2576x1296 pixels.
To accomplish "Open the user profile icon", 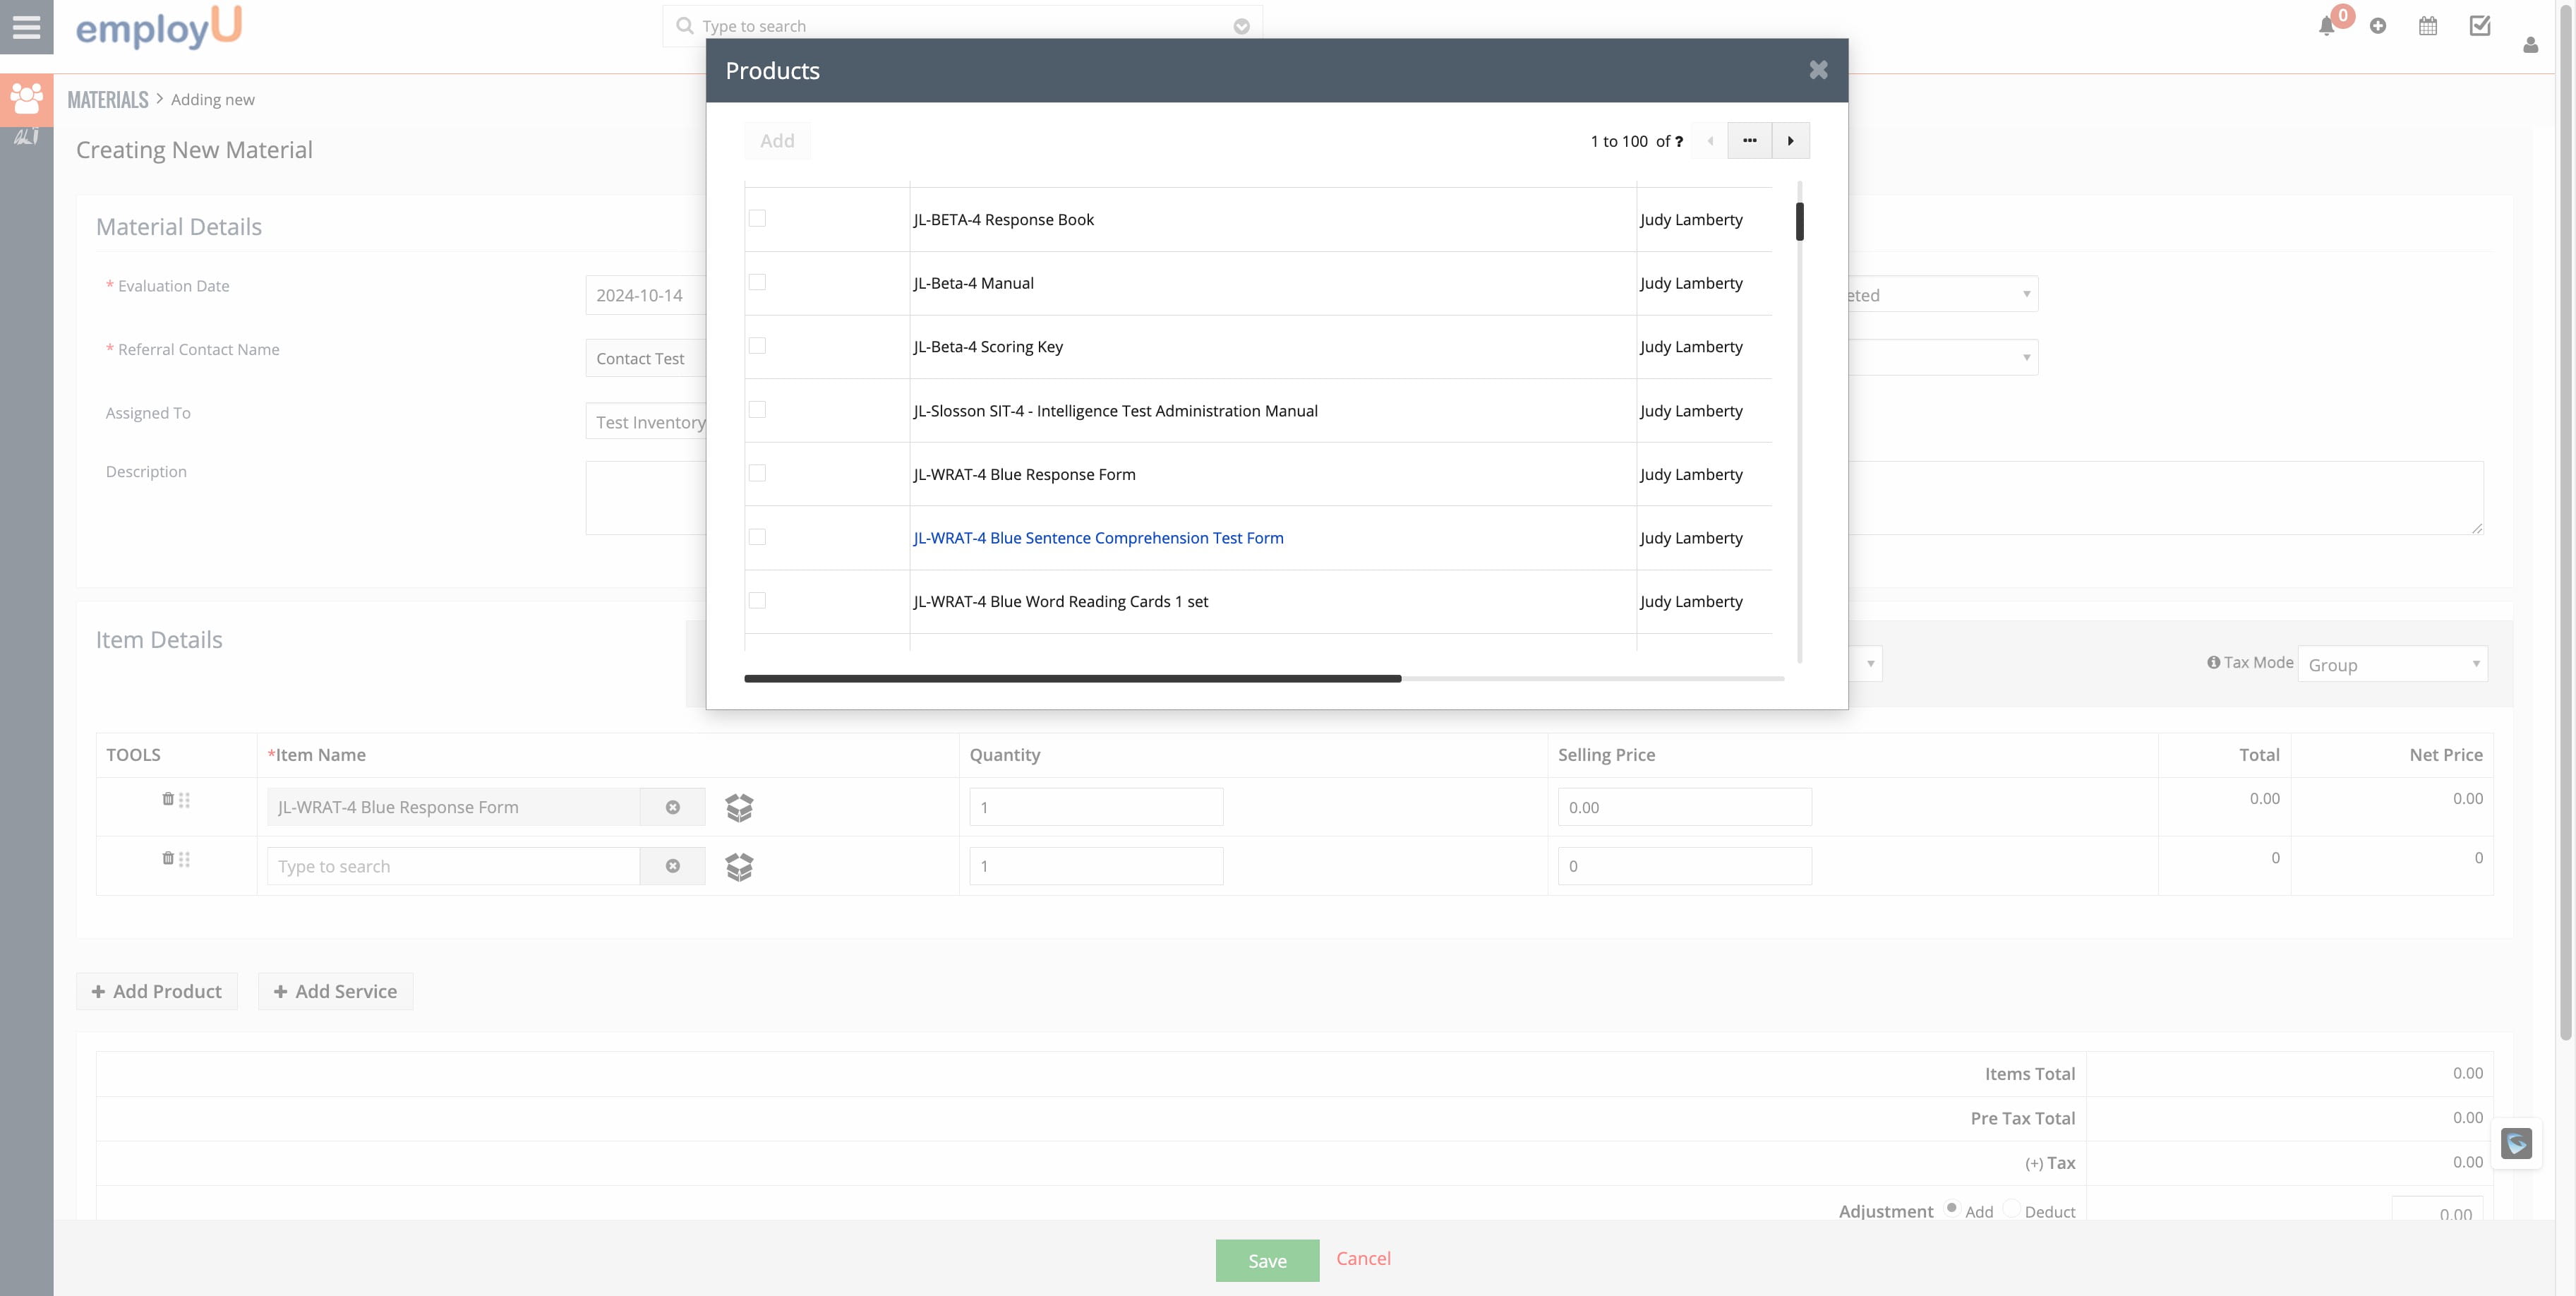I will pyautogui.click(x=2530, y=45).
